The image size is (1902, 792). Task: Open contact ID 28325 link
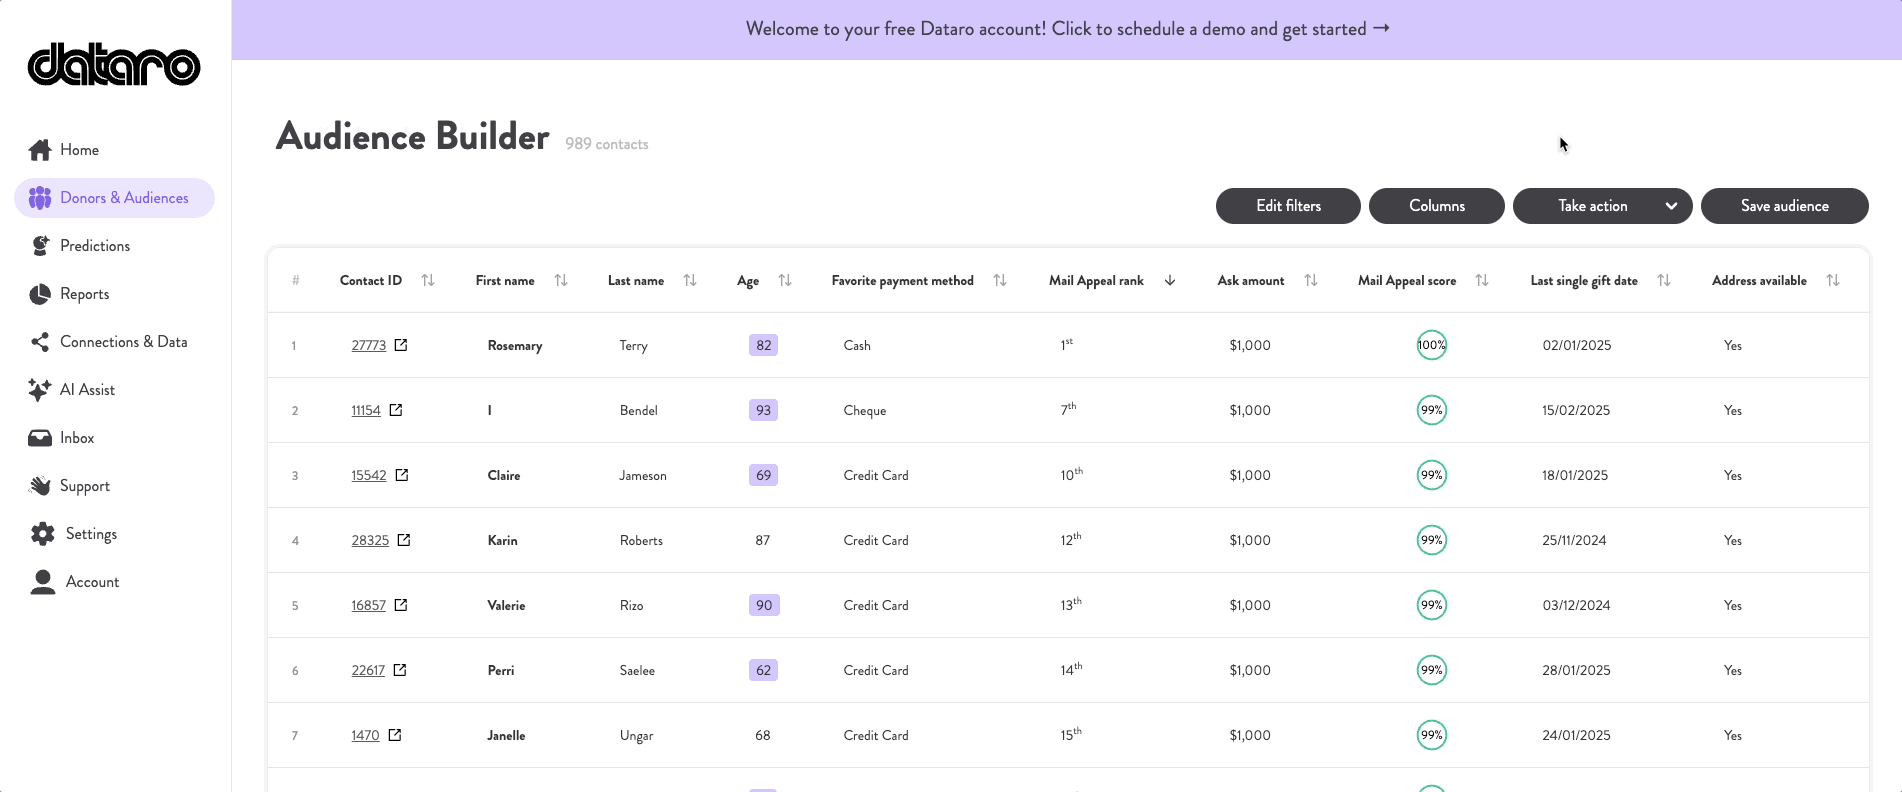tap(370, 541)
